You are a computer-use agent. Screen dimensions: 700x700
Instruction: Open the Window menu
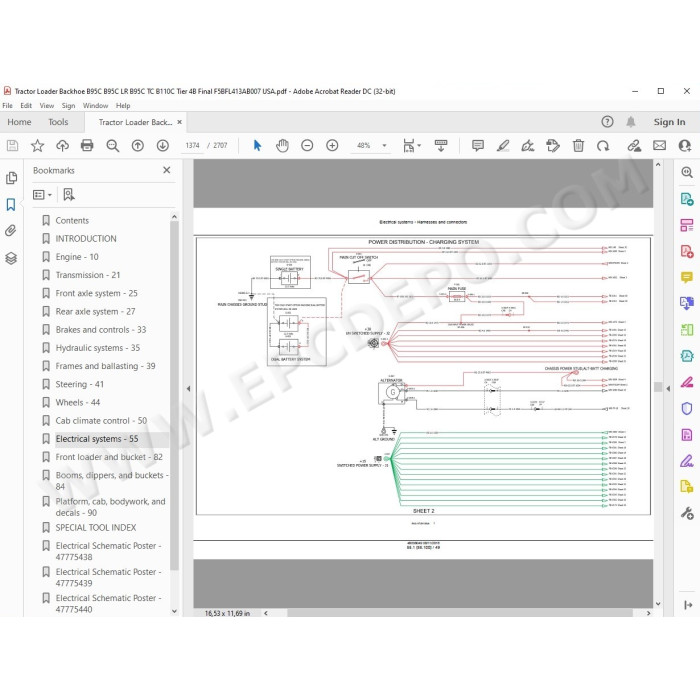pos(96,106)
